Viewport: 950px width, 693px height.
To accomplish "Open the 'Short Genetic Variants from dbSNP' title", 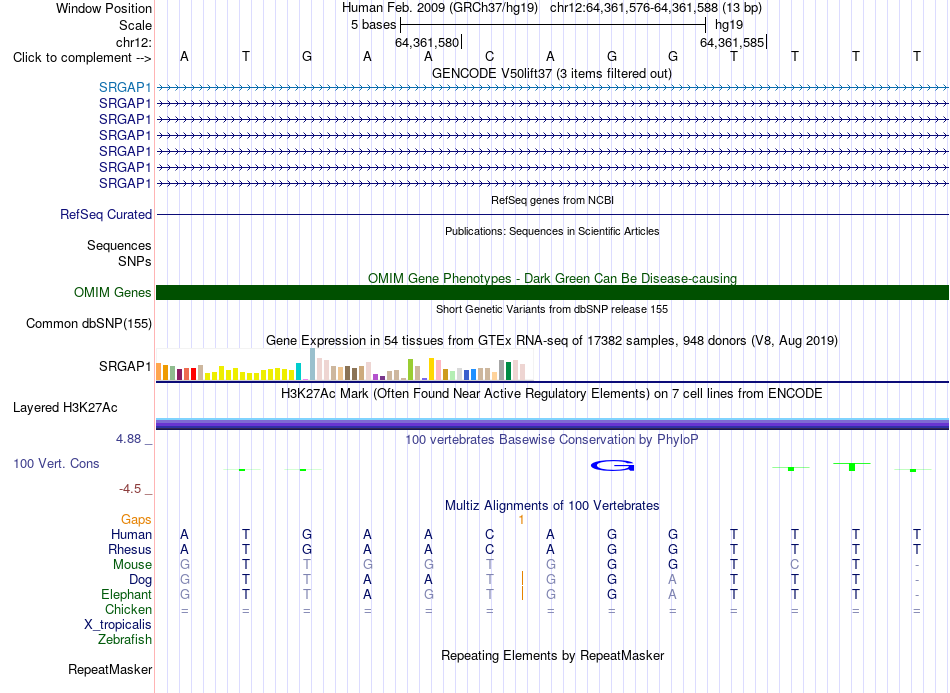I will [x=552, y=310].
